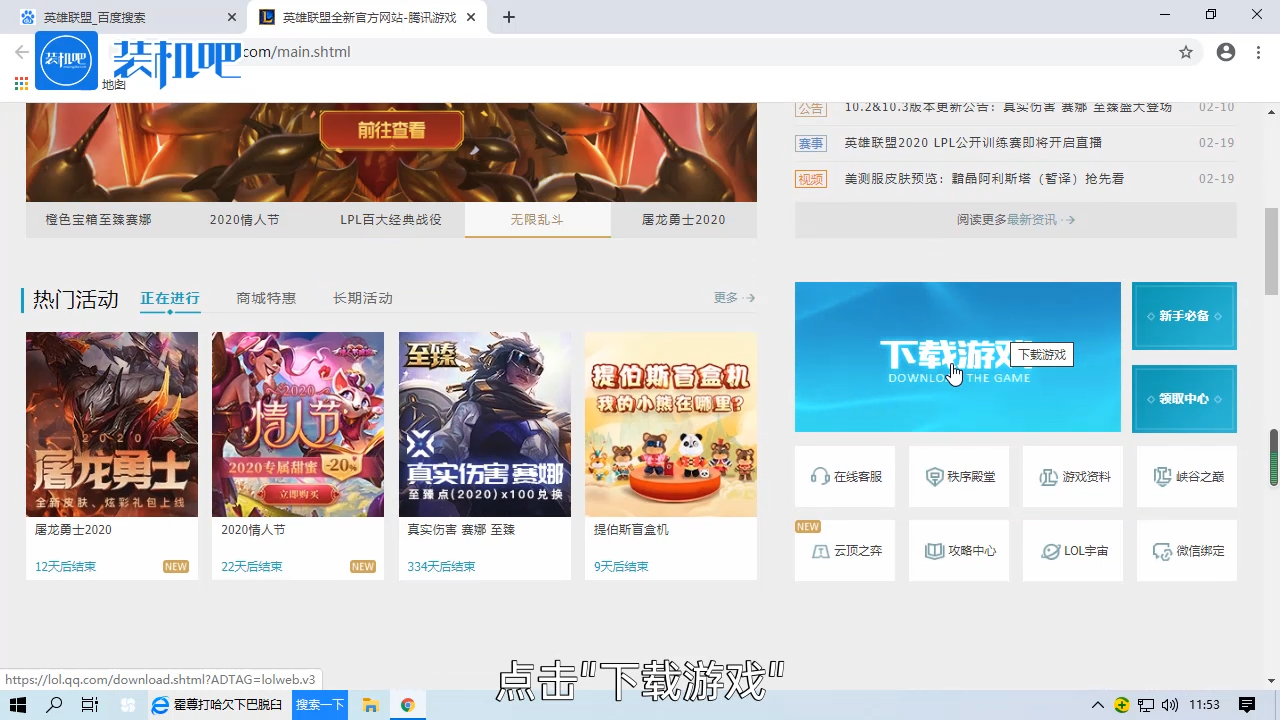Select the 长期活动 activities filter
The height and width of the screenshot is (720, 1280).
tap(362, 297)
